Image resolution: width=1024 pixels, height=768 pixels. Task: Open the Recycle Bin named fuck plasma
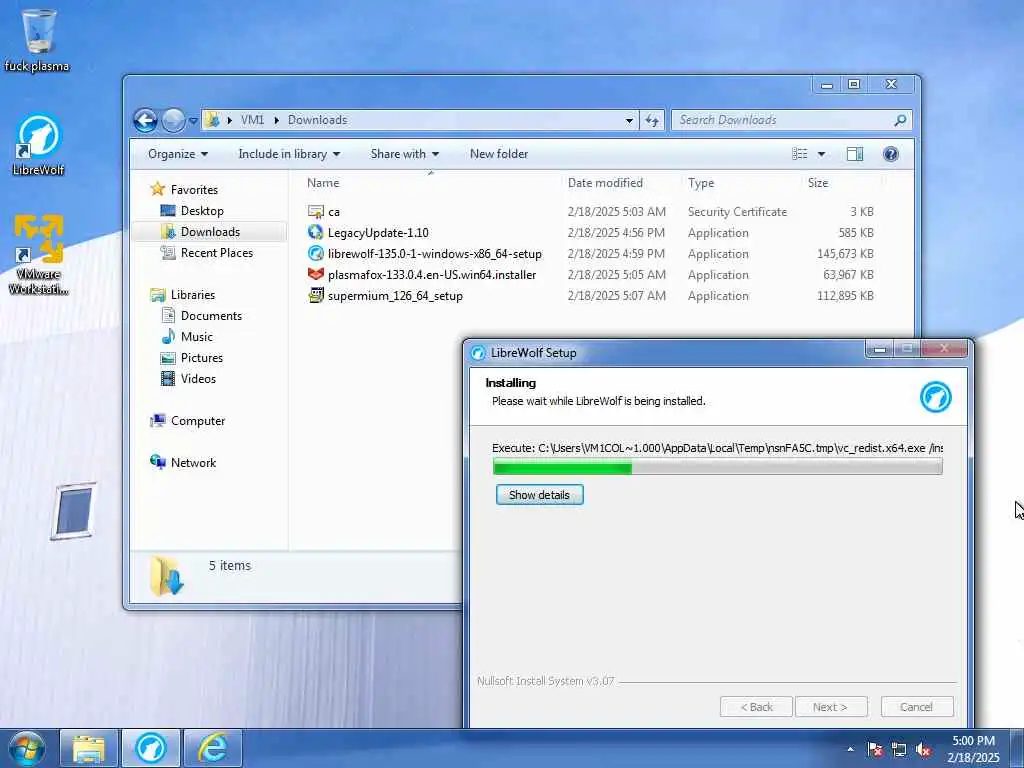37,39
